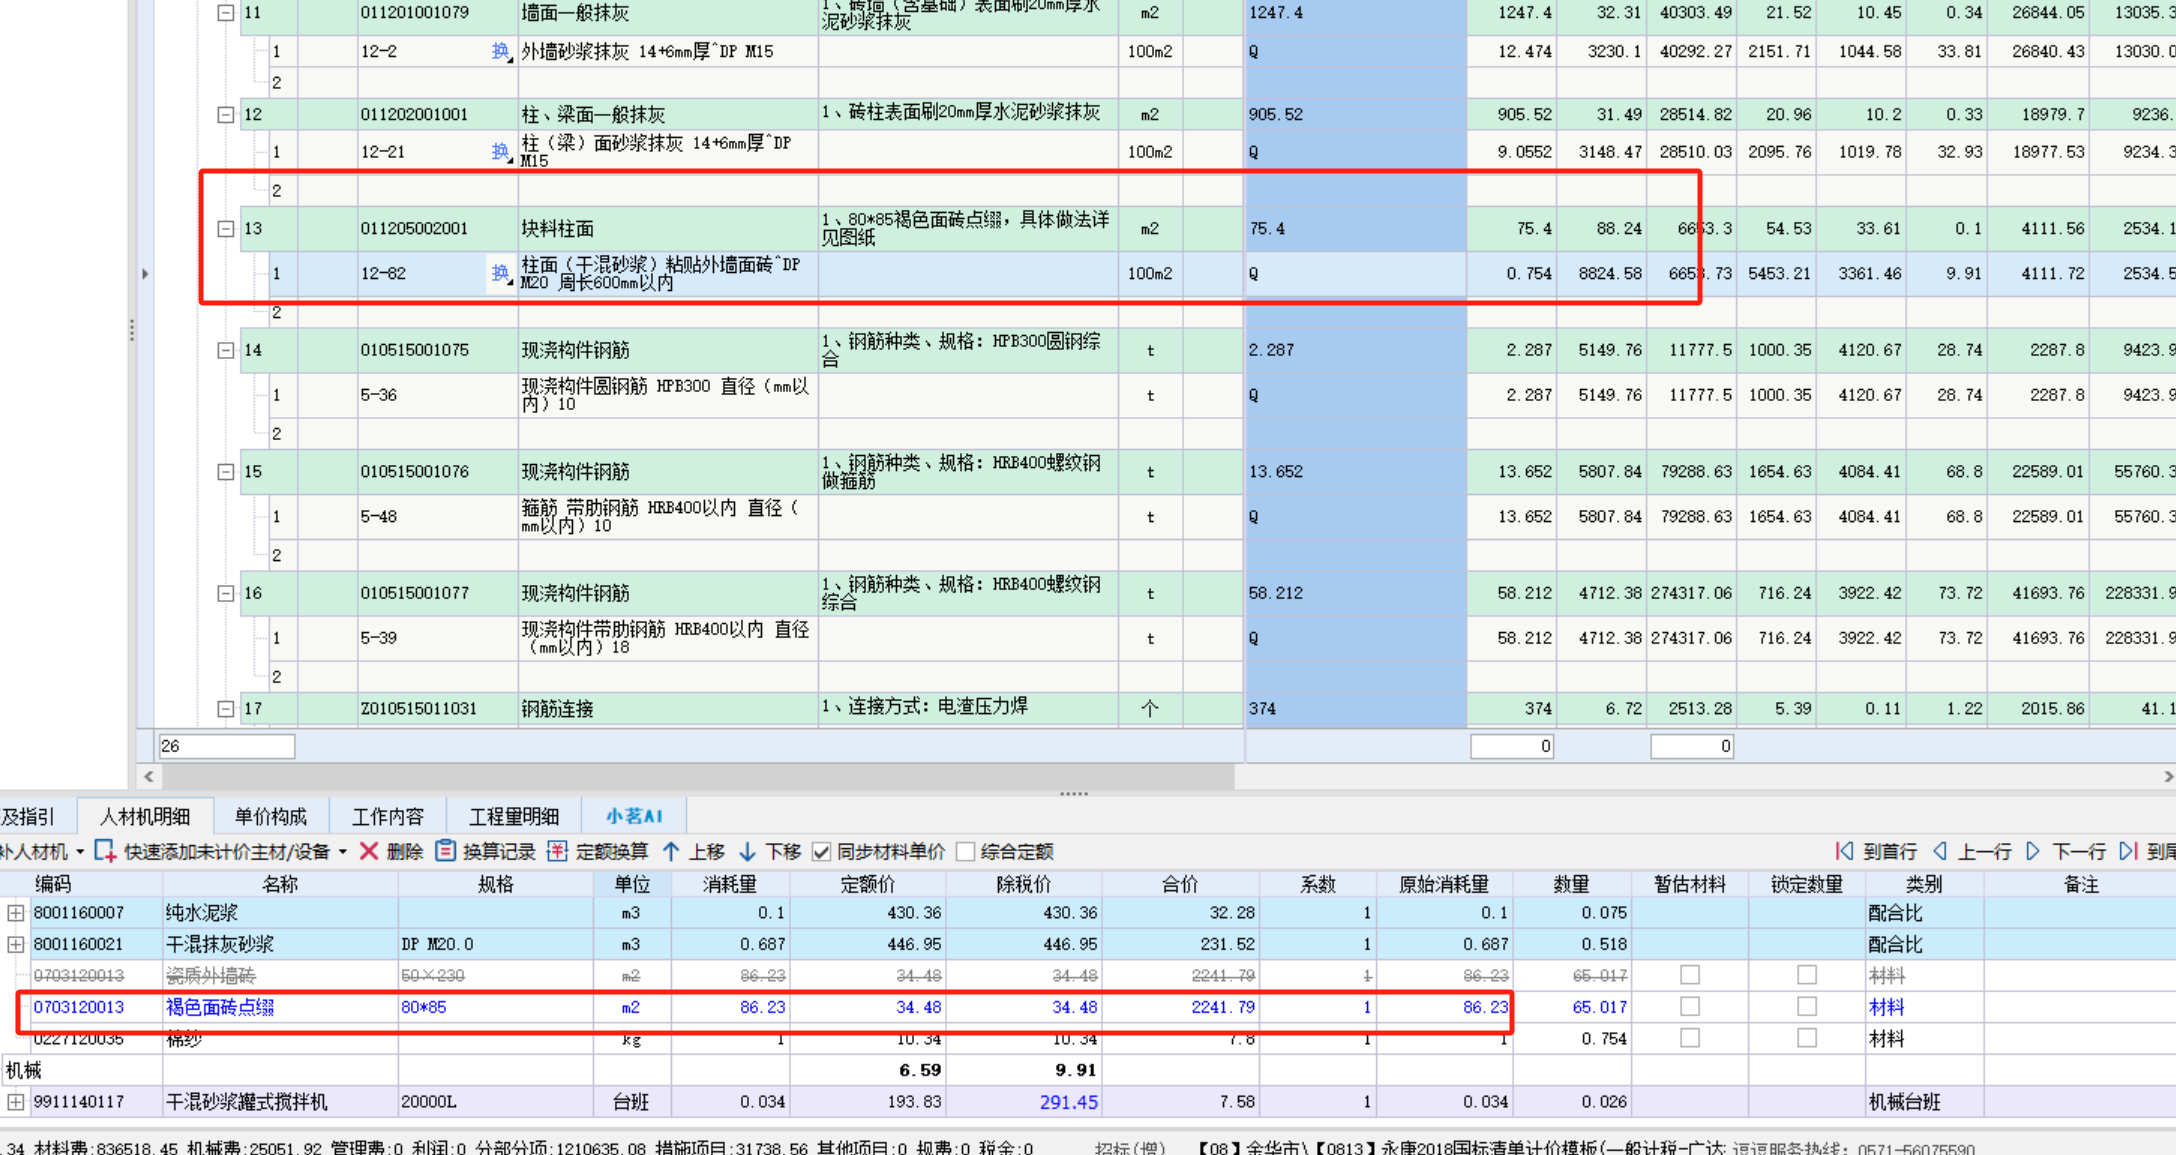Click quantity cell 75.4 in blue column
This screenshot has height=1155, width=2176.
coord(1355,229)
